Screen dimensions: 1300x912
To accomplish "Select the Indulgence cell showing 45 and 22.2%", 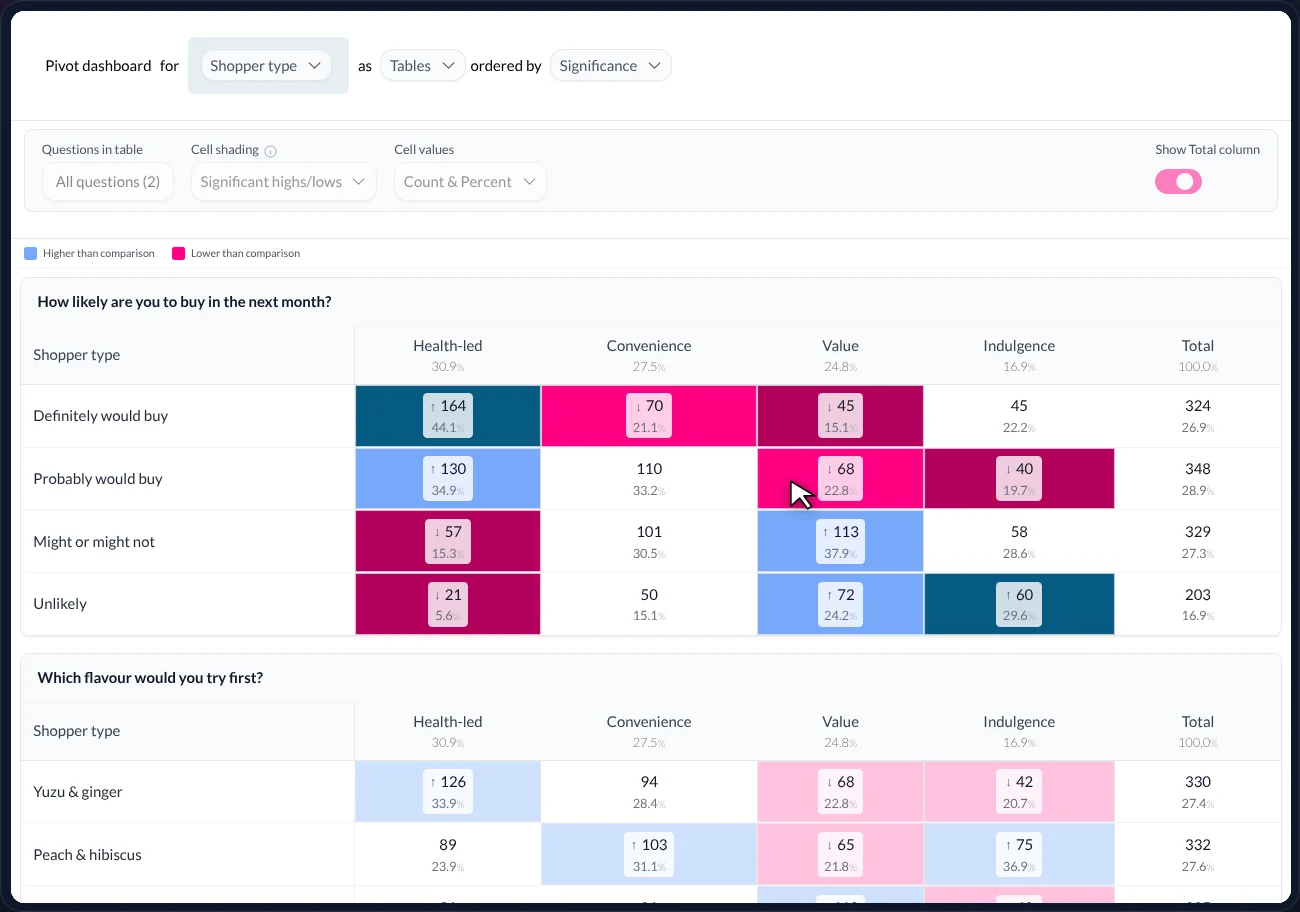I will tap(1019, 416).
